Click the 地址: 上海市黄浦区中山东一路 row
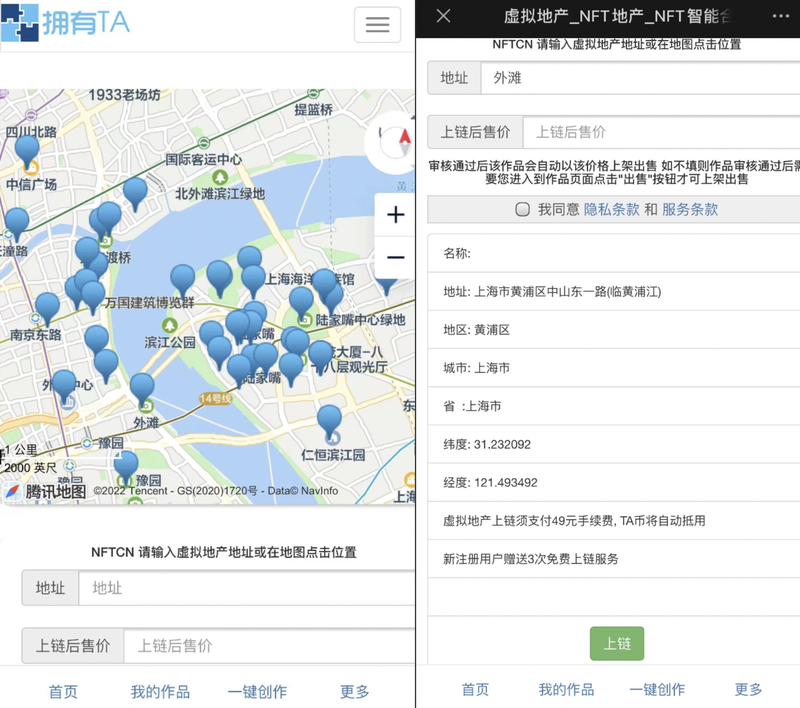Screen dimensions: 800x708 (614, 291)
